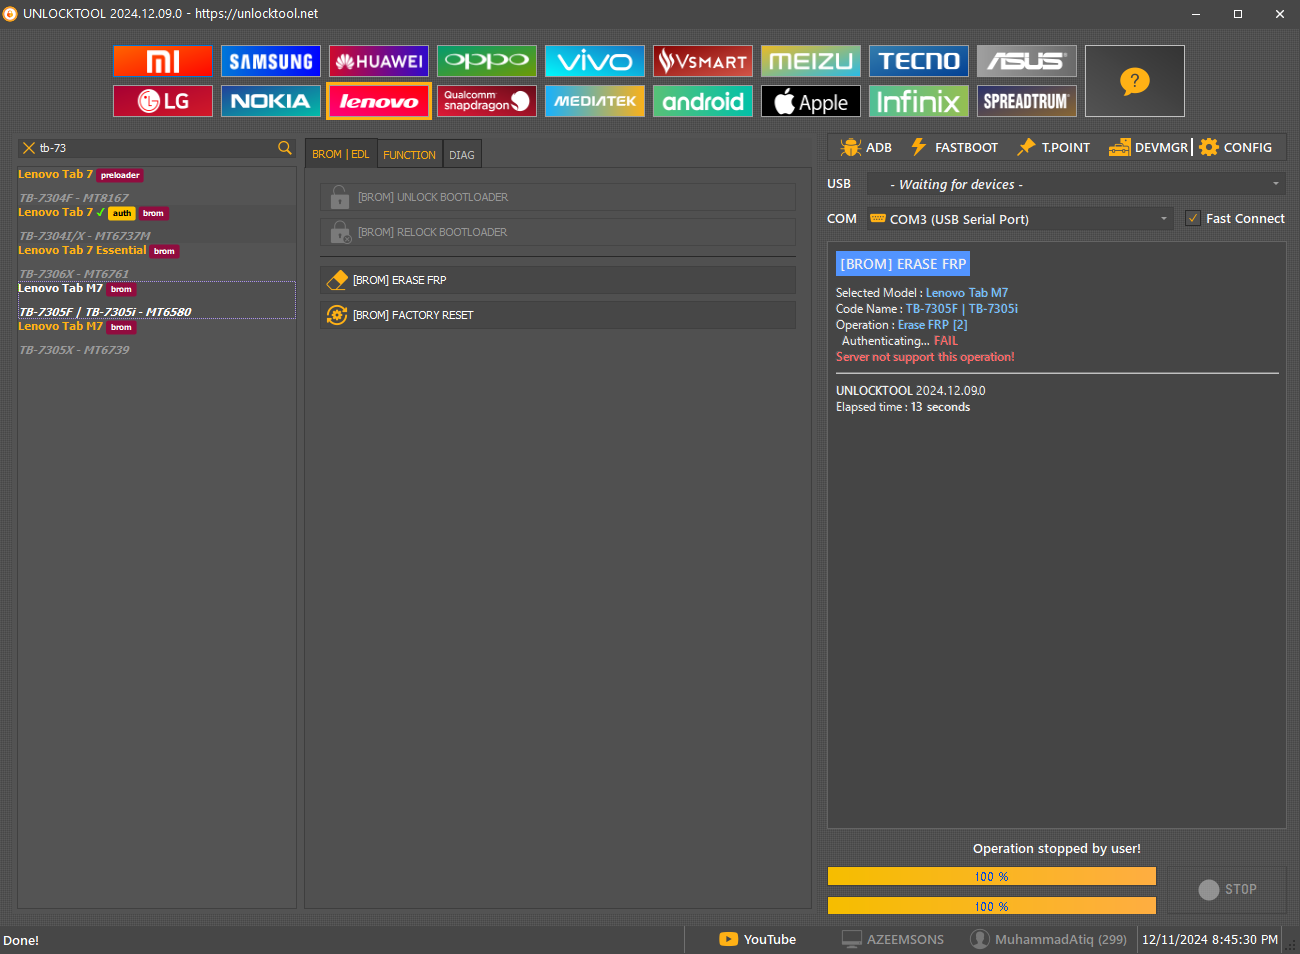Viewport: 1300px width, 954px height.
Task: Select Lenovo Tab M7 TB-7305X MT6739
Action: pos(156,338)
